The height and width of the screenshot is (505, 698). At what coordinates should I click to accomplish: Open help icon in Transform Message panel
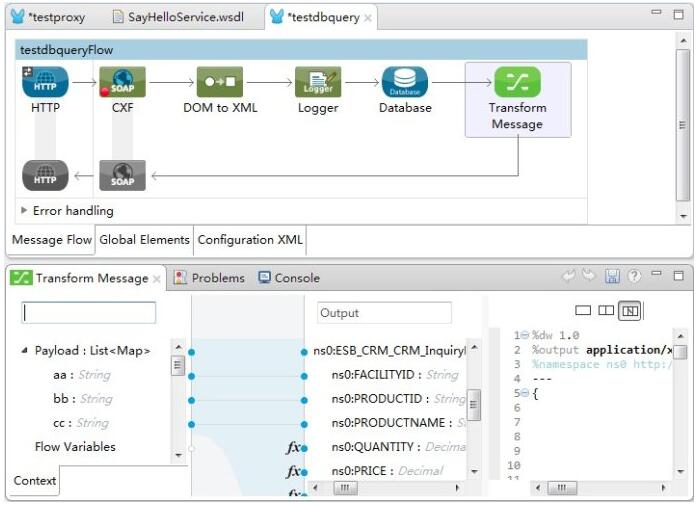634,277
